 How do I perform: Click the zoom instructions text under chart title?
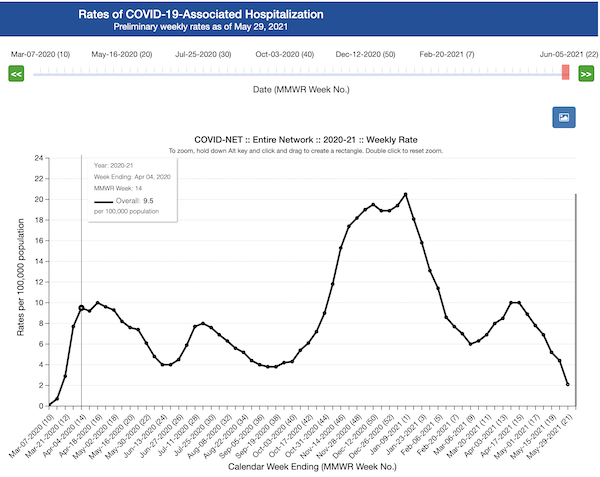pyautogui.click(x=306, y=151)
